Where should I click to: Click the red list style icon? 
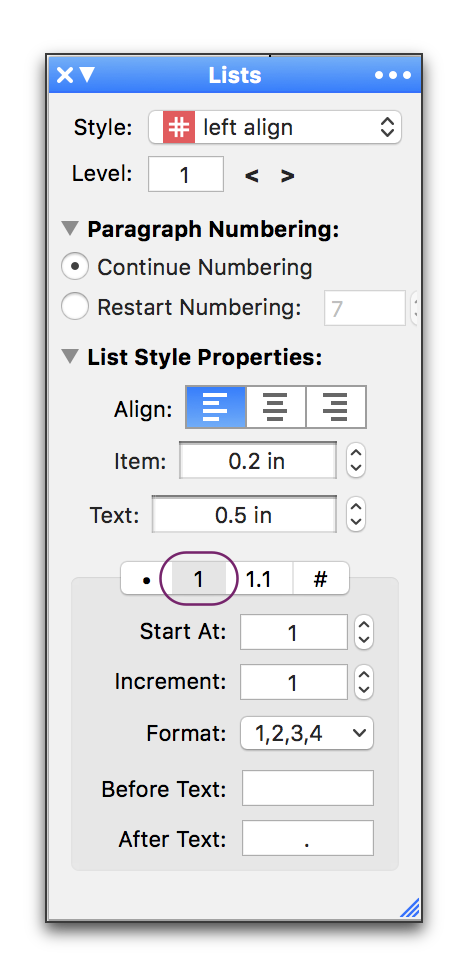click(x=179, y=127)
